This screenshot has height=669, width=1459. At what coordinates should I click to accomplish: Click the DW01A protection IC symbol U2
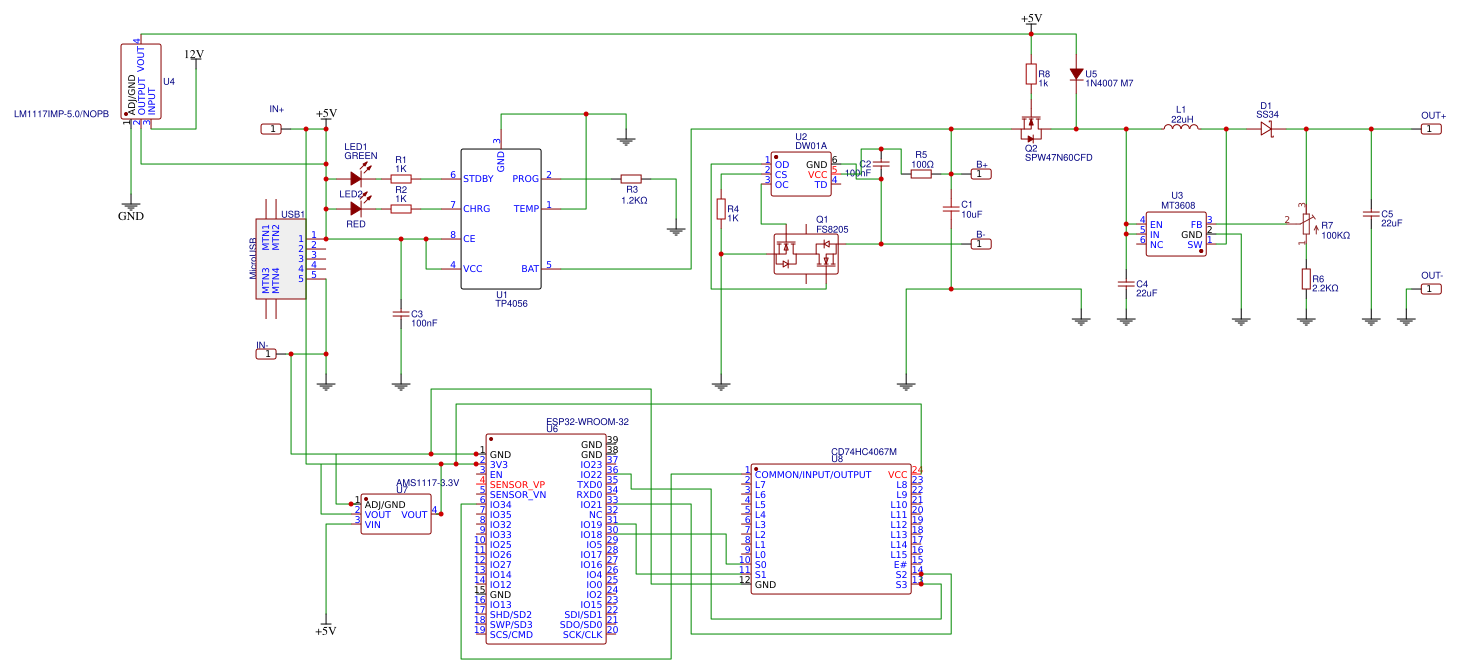800,175
